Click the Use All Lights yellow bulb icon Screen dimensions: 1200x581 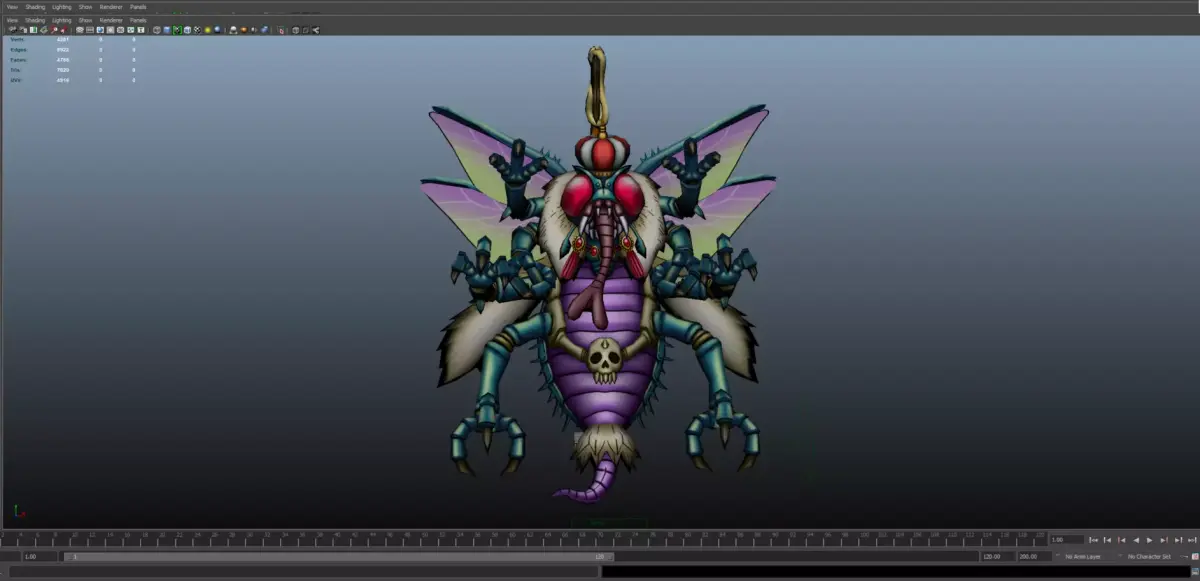point(207,30)
